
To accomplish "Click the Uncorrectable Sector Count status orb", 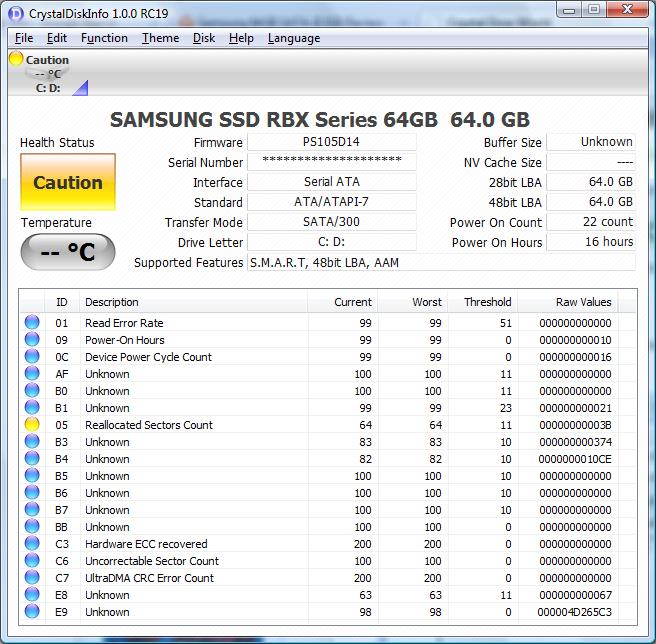I will (32, 560).
